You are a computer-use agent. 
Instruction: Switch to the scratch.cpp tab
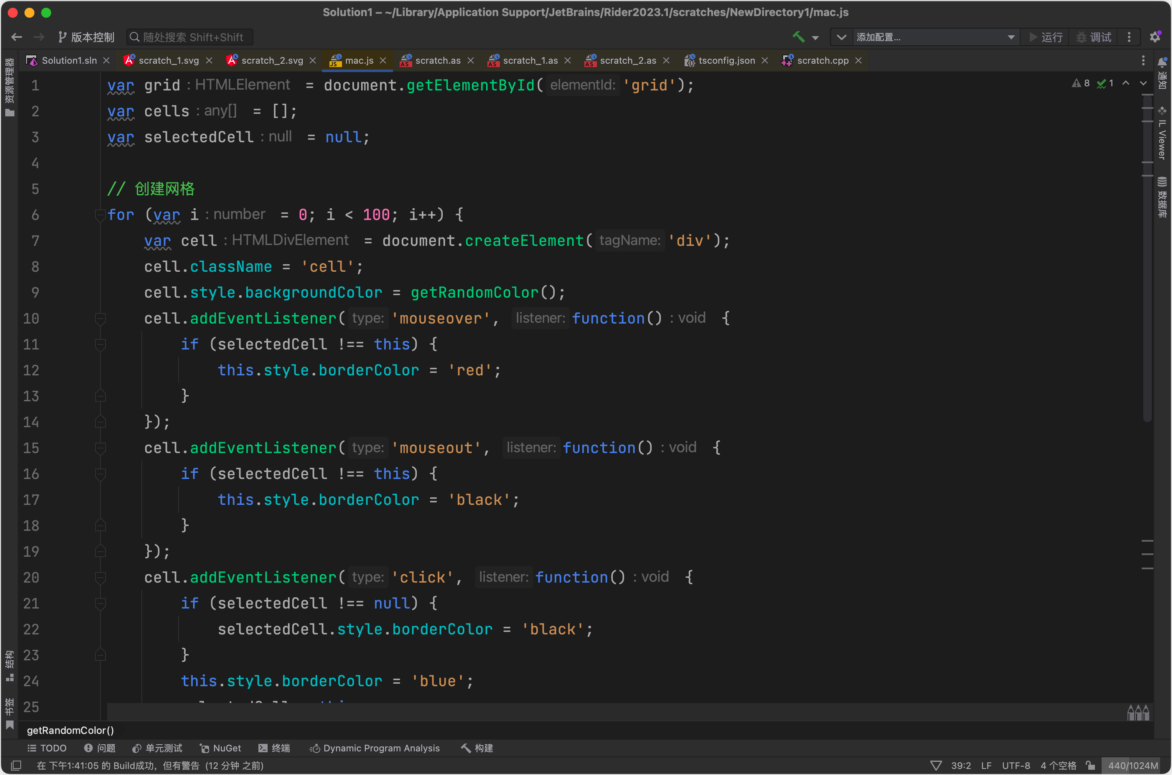(822, 61)
